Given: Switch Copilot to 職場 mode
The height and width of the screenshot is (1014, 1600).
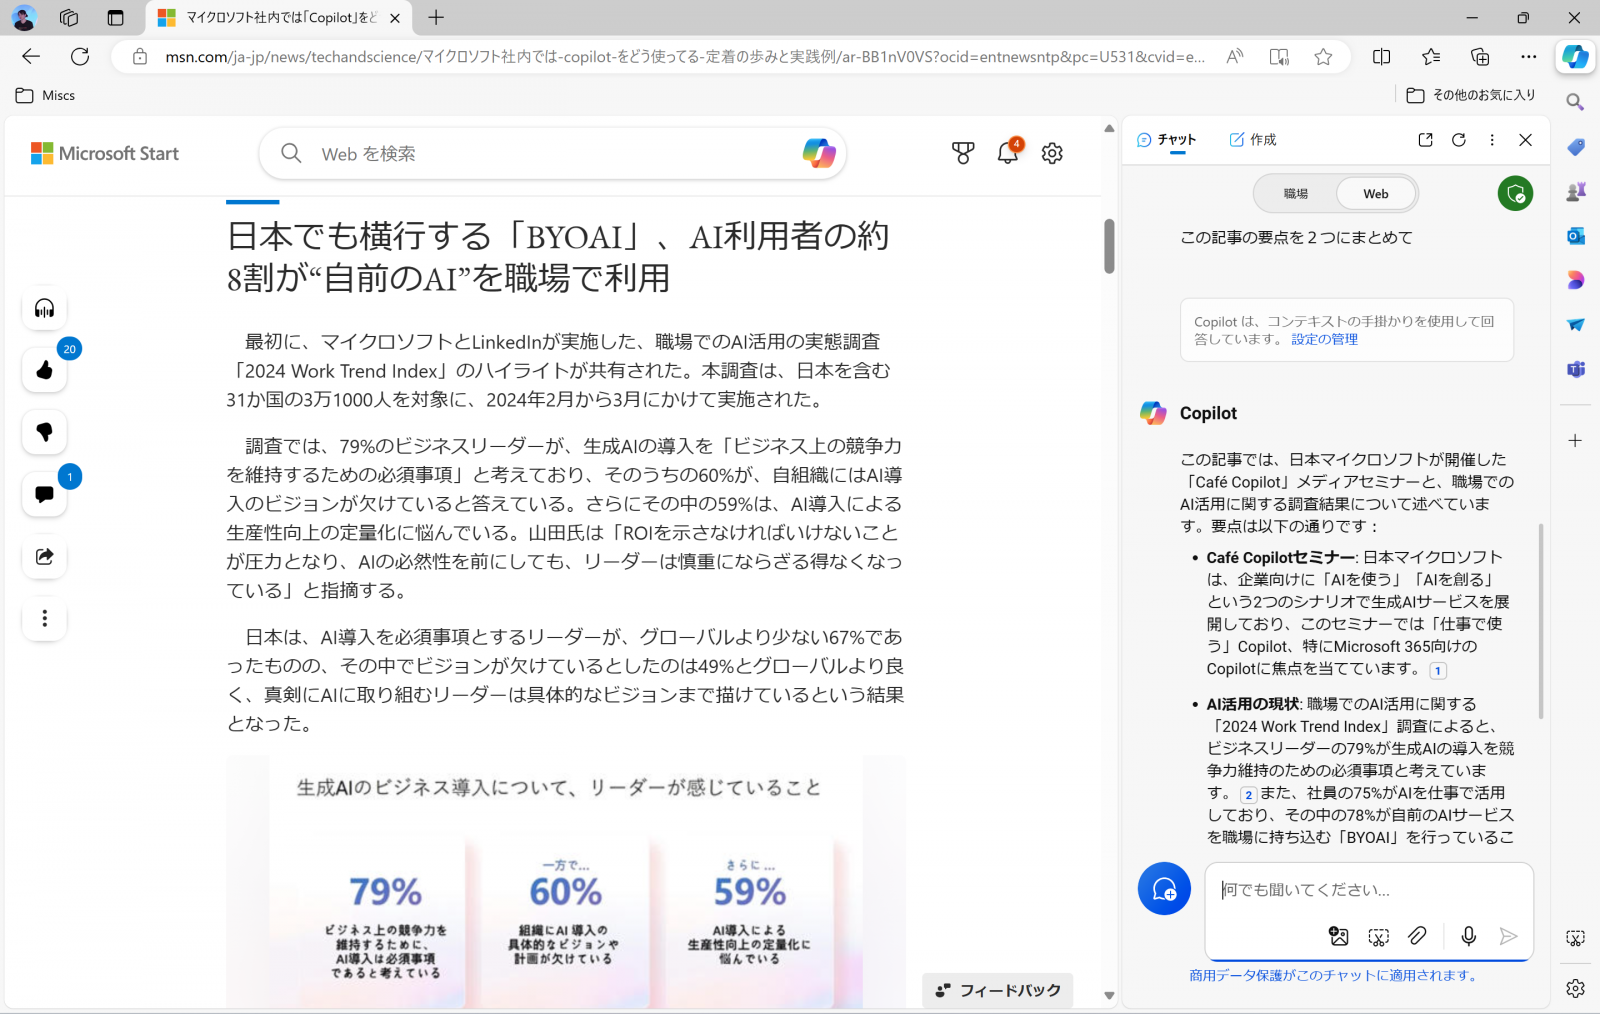Looking at the screenshot, I should click(x=1296, y=194).
